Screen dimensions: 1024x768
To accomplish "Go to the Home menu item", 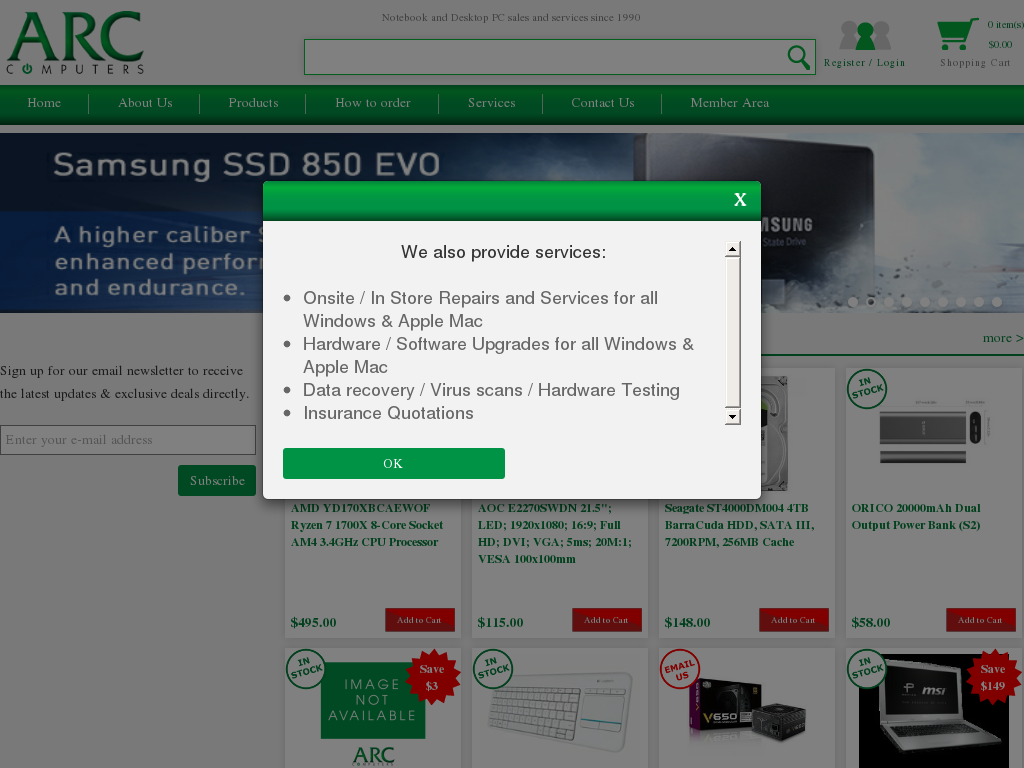I will click(44, 103).
